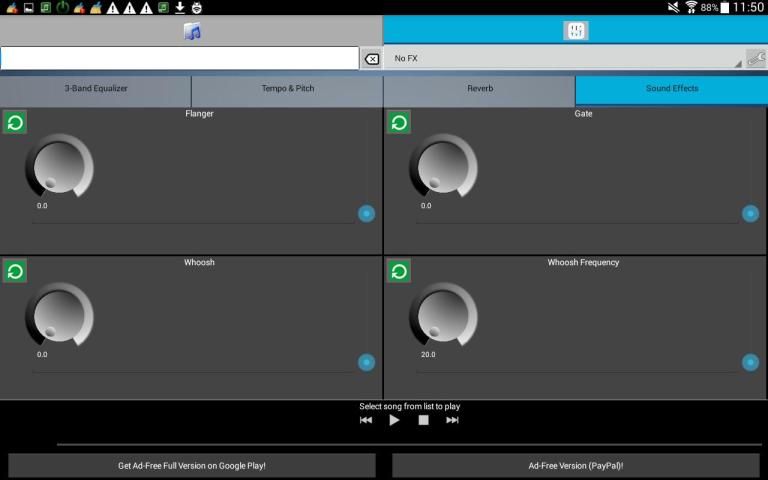Tap Ad-Free Version (PayPal) button
Viewport: 768px width, 480px height.
click(x=576, y=465)
